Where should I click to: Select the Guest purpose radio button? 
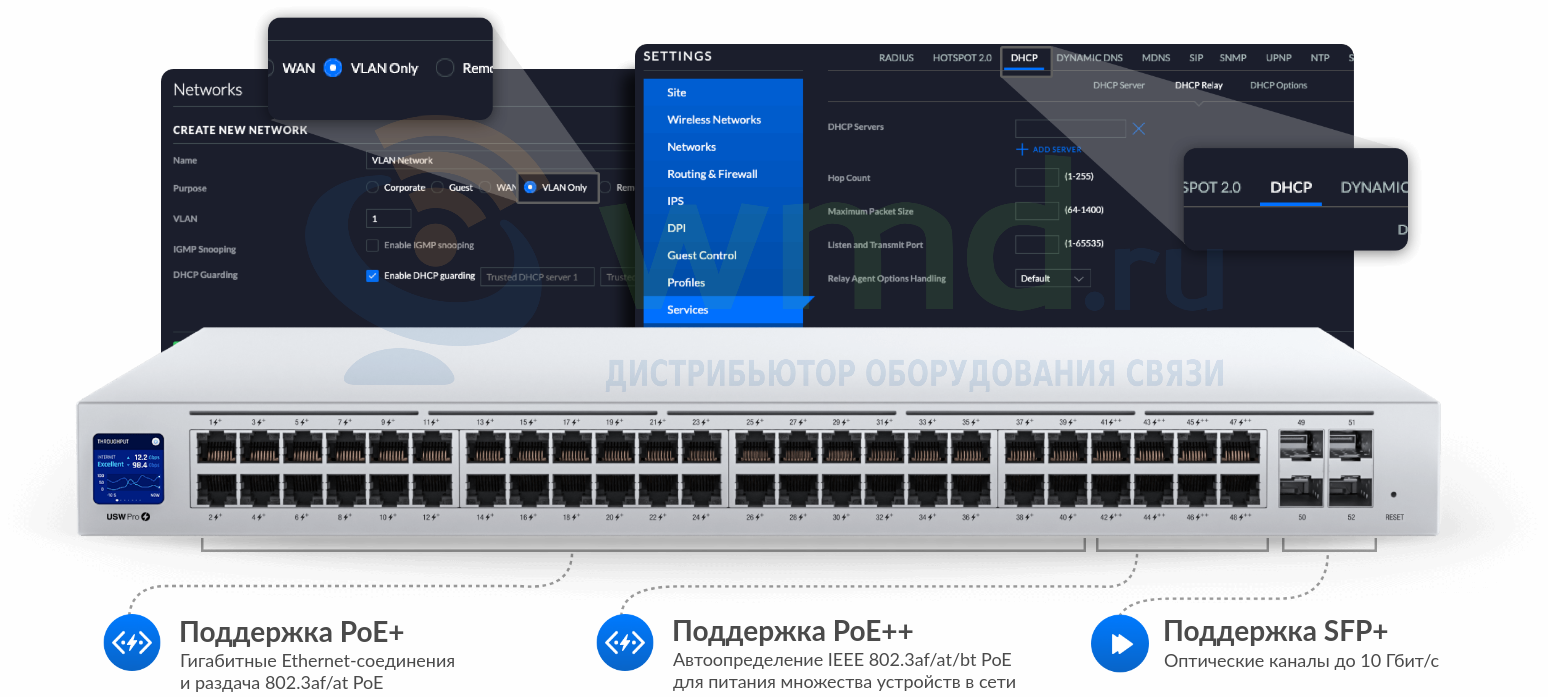438,187
